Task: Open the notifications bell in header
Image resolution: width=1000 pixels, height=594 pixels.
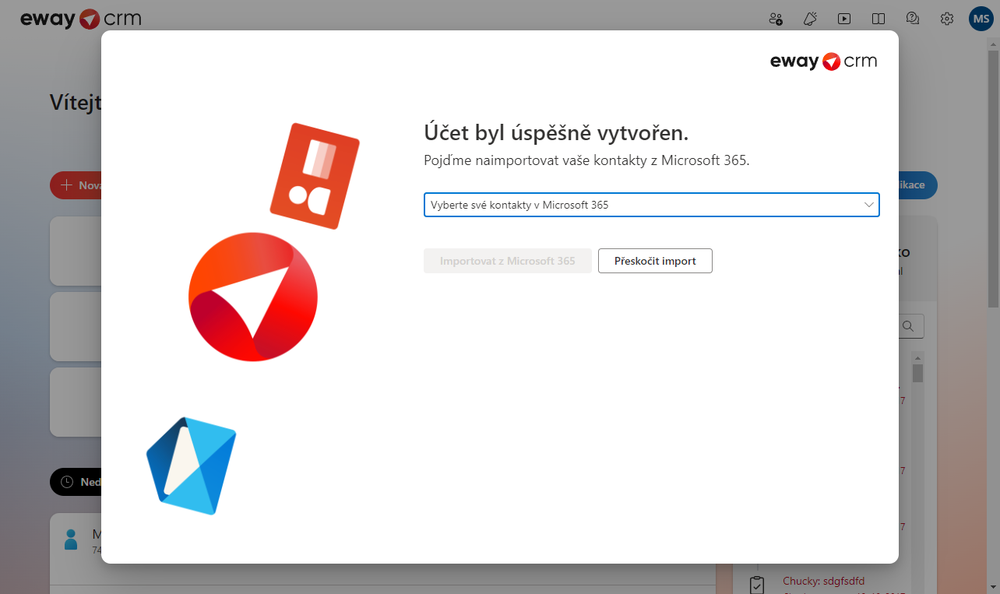Action: coord(810,19)
